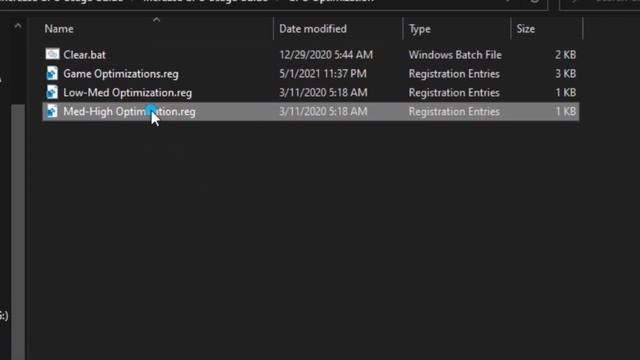Click Registration Entries type for Med-High Optimization

(454, 112)
